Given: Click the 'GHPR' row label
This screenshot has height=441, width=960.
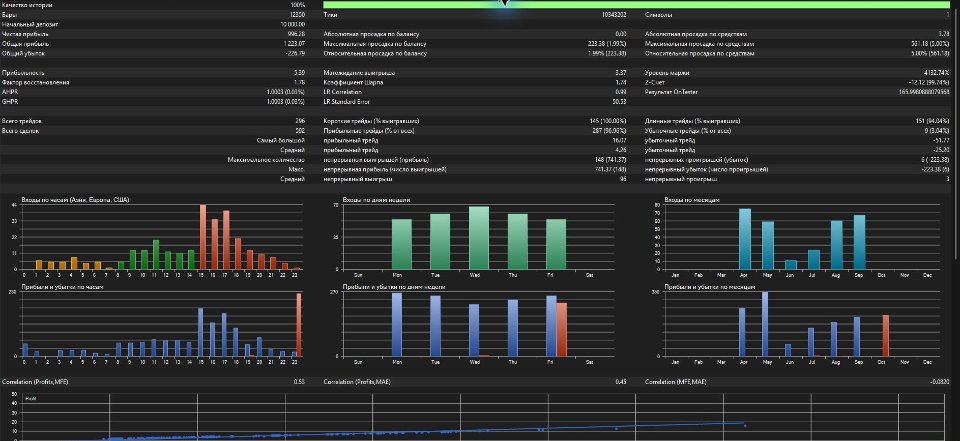Looking at the screenshot, I should 9,102.
